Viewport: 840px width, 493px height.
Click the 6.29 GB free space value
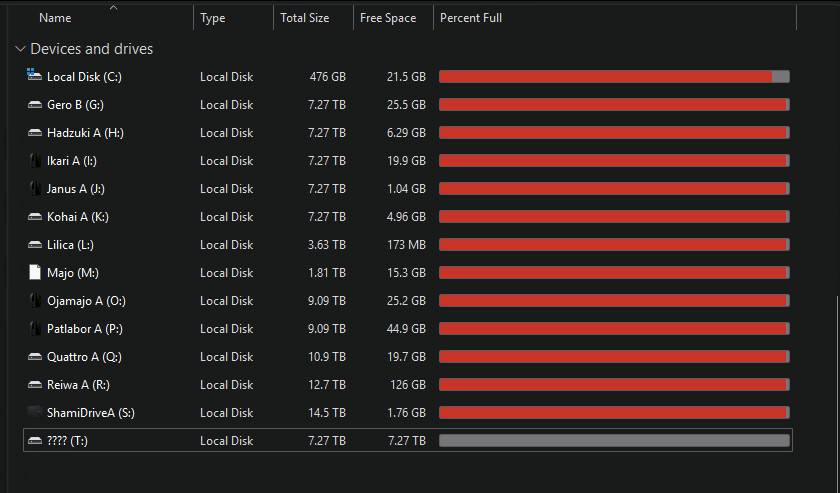point(406,133)
